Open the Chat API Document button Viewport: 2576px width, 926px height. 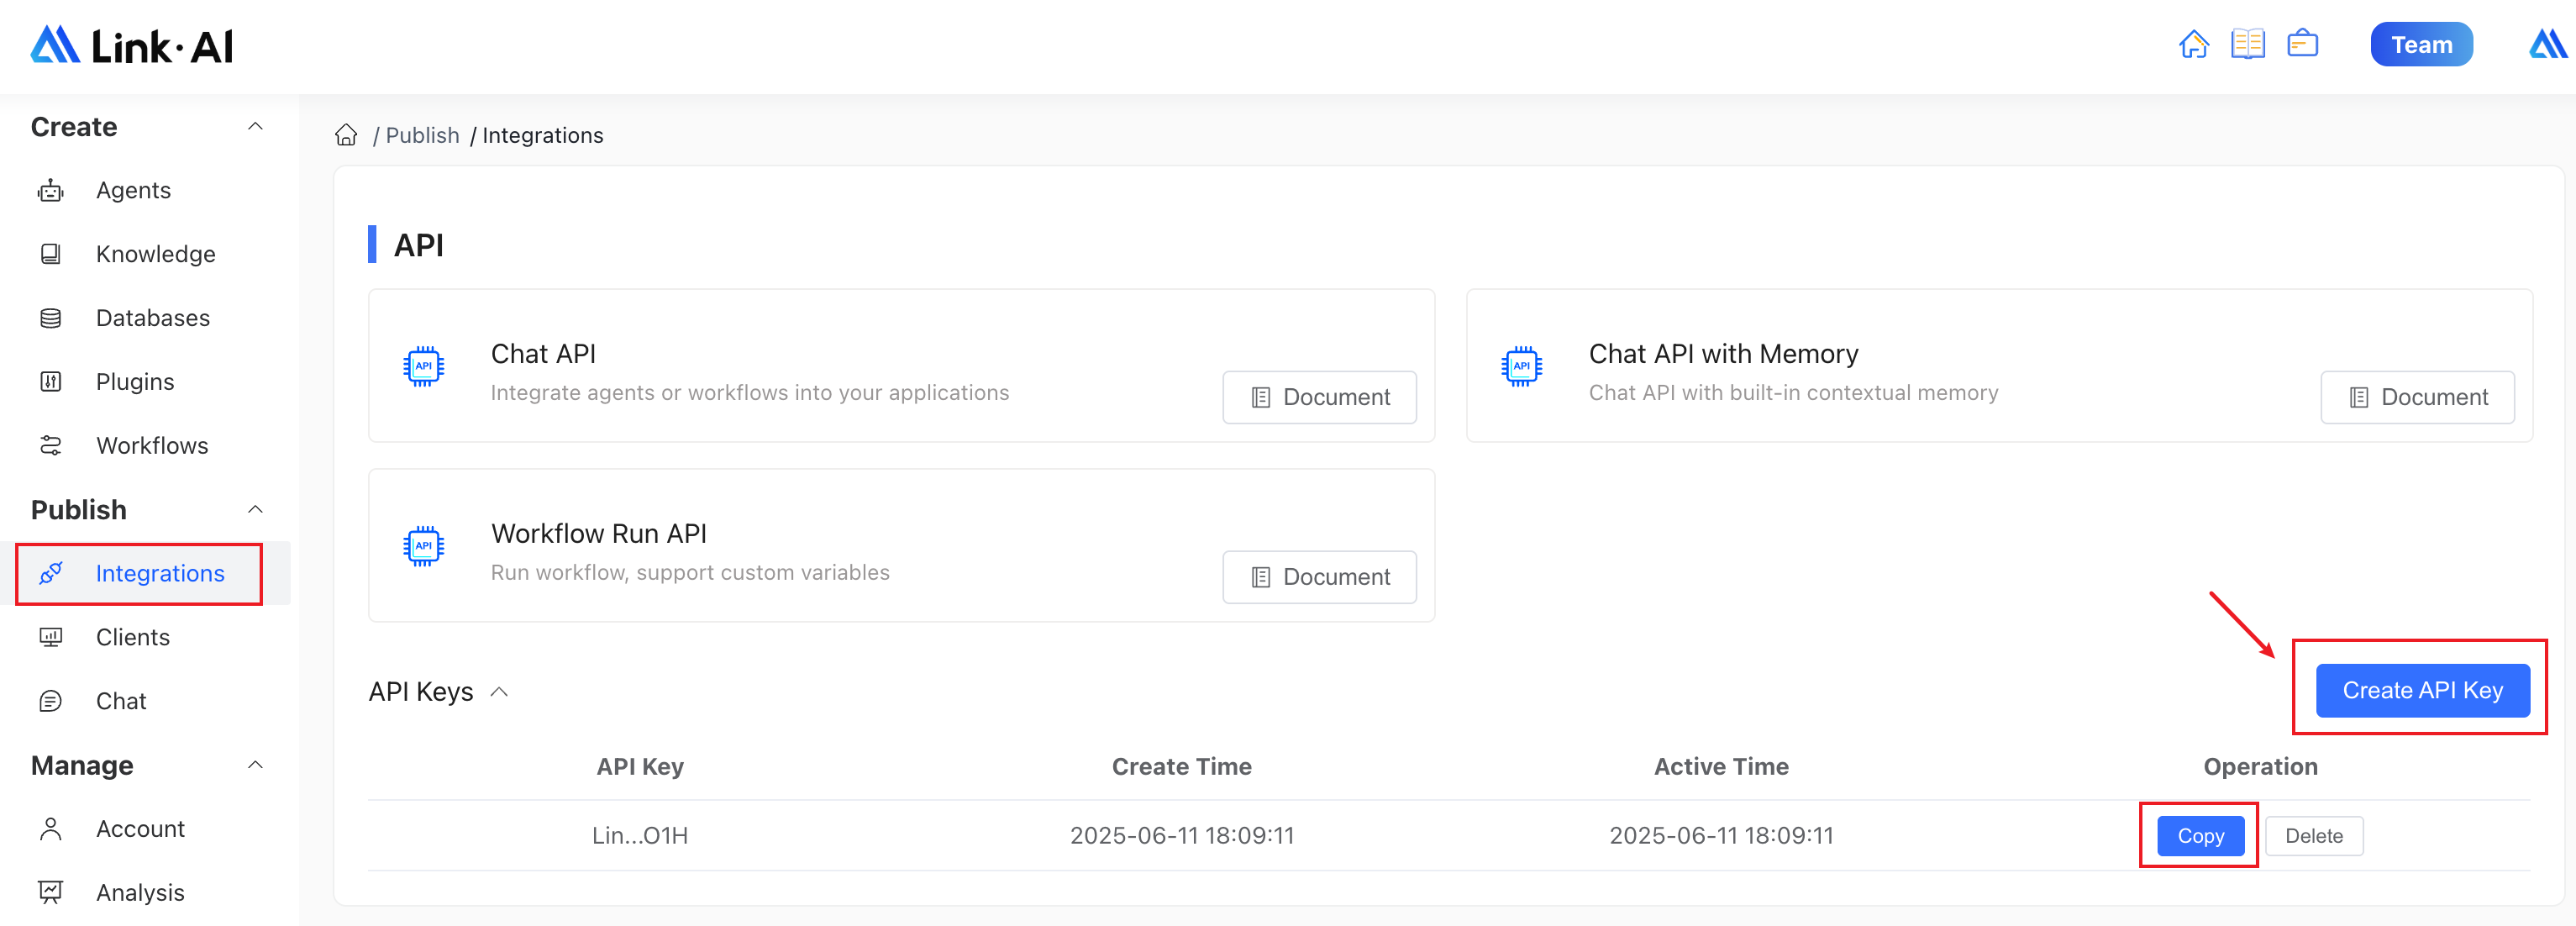pyautogui.click(x=1319, y=397)
